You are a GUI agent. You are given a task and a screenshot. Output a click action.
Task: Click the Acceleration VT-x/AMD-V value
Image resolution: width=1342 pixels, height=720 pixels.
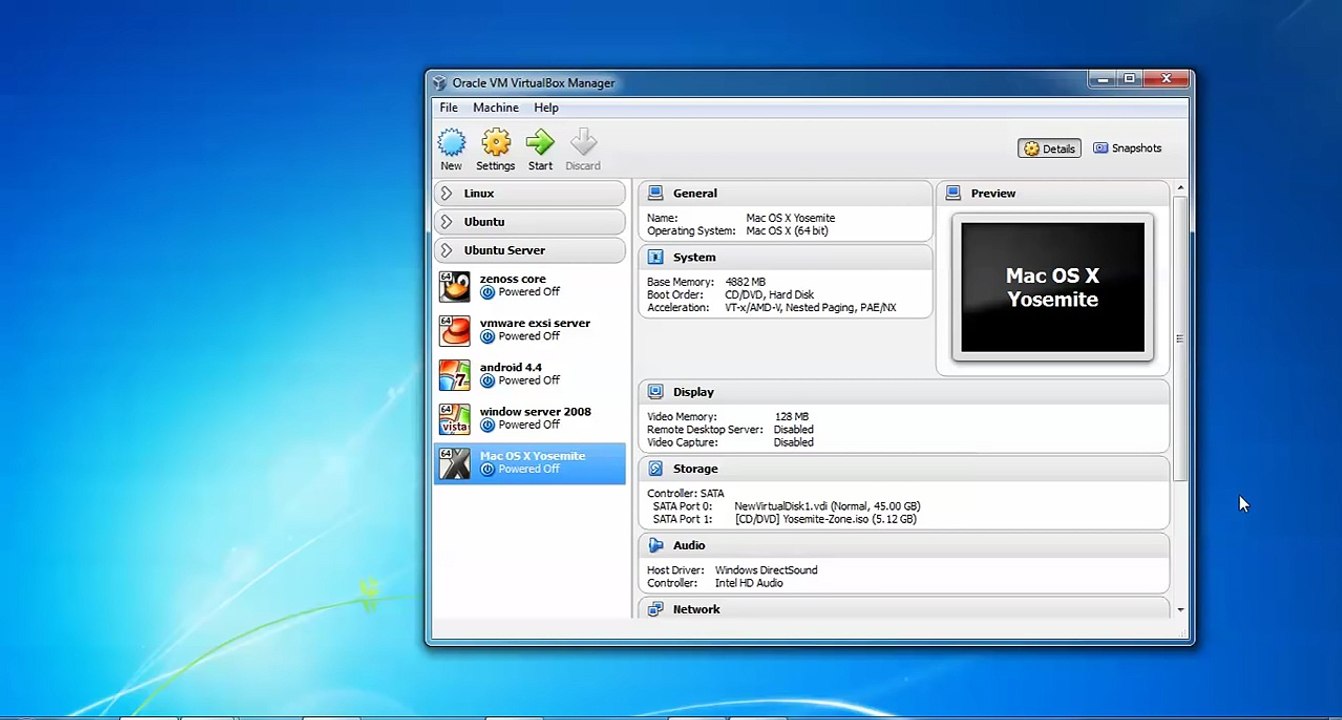(x=810, y=308)
